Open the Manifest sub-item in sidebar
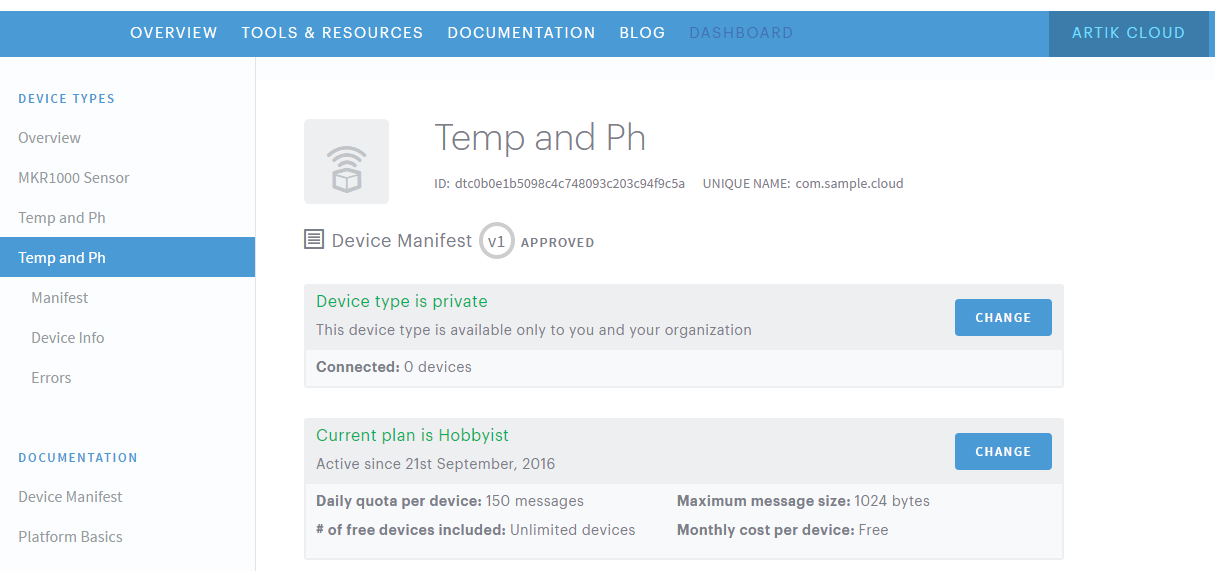Viewport: 1215px width, 571px height. click(60, 298)
